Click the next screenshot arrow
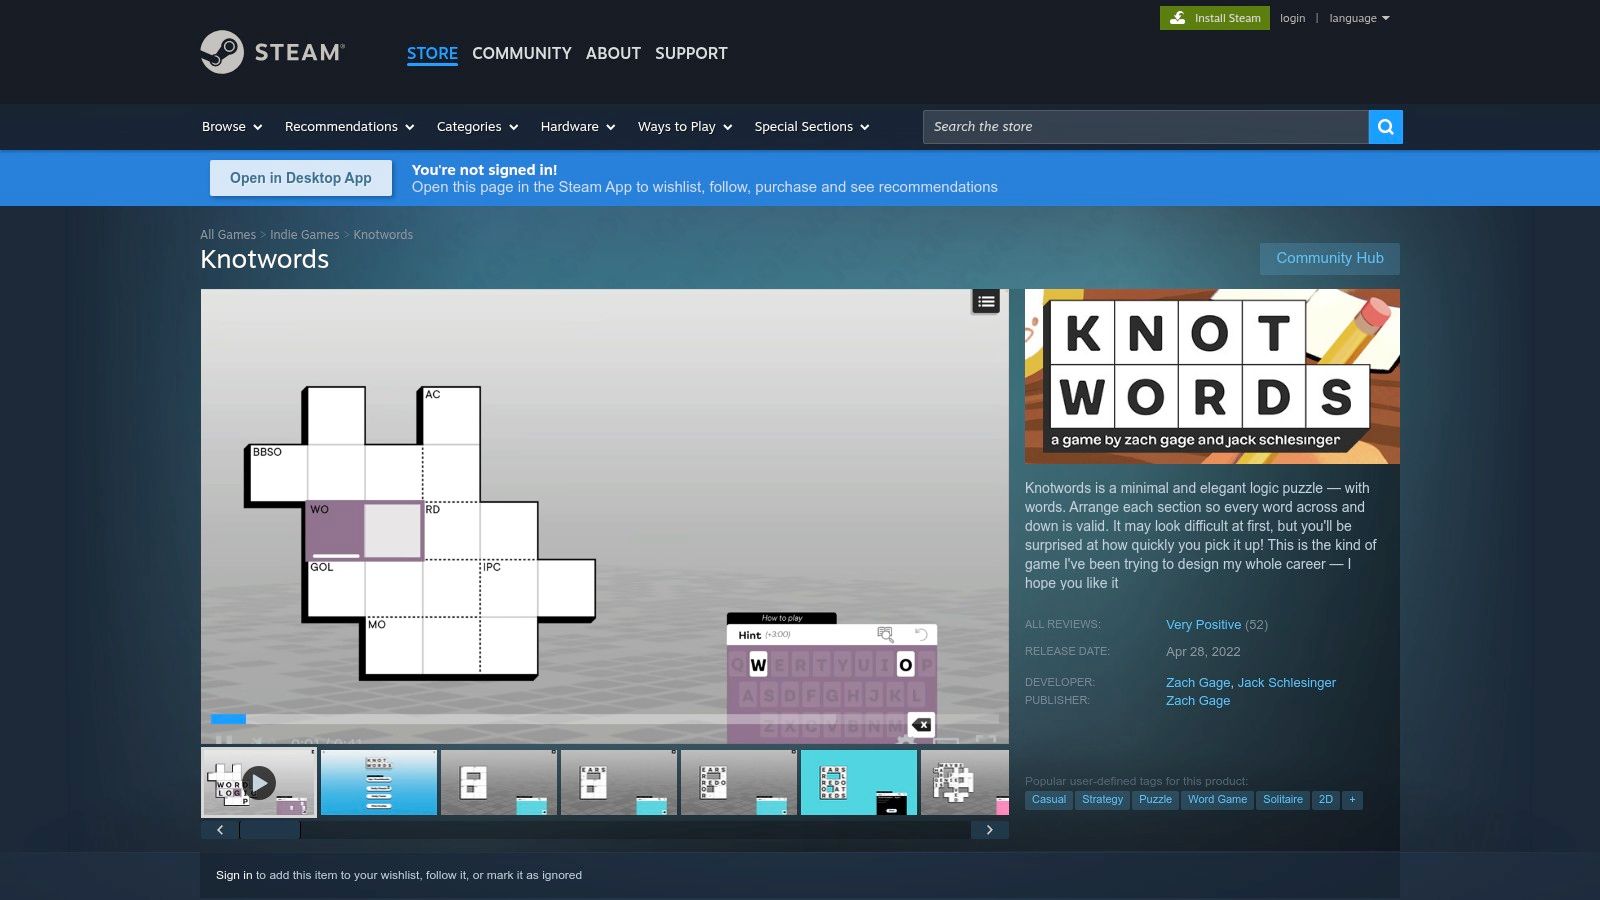The width and height of the screenshot is (1600, 900). click(x=990, y=829)
